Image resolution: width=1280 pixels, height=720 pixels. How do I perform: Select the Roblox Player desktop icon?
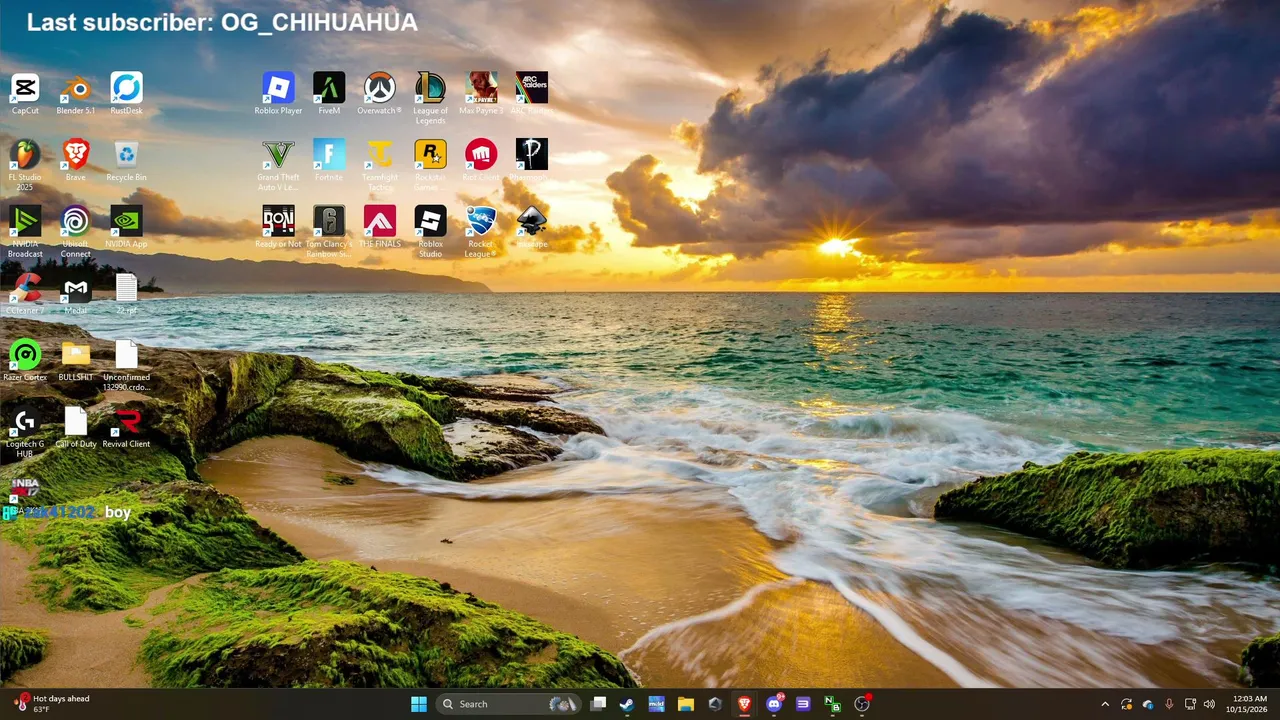coord(278,93)
